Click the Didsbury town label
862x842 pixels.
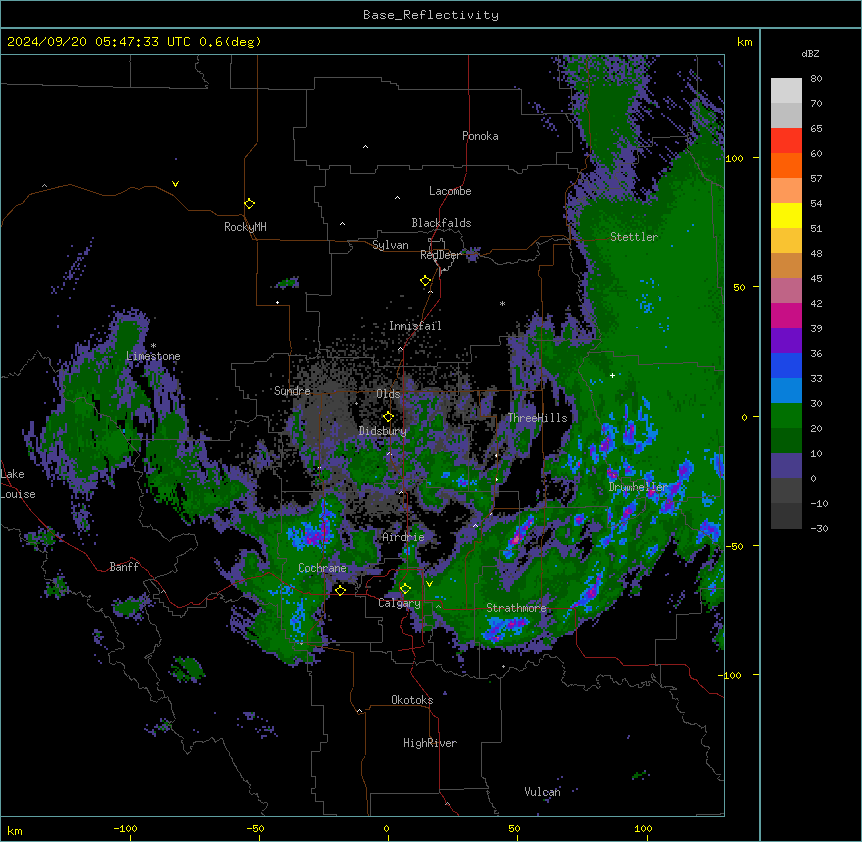pyautogui.click(x=383, y=431)
